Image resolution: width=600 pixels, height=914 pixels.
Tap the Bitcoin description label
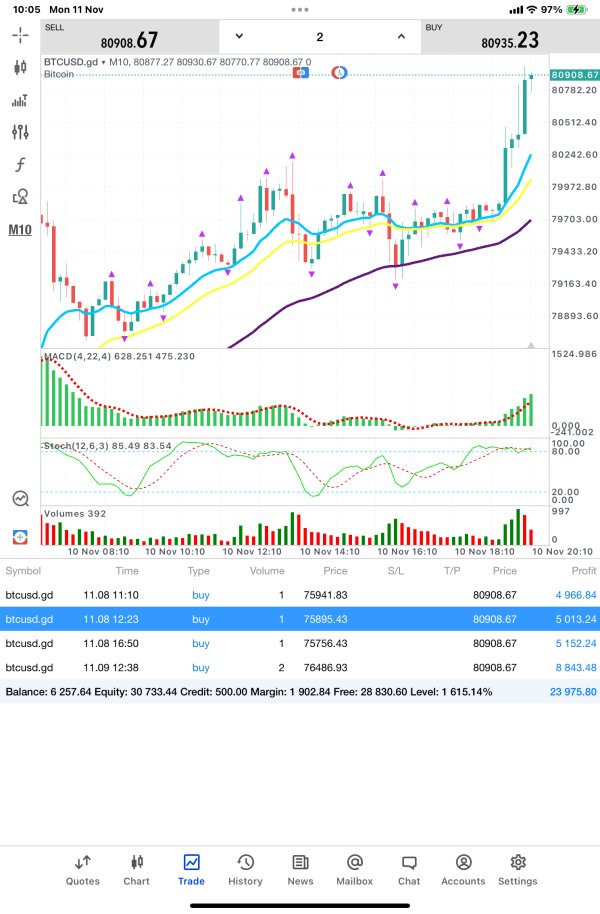pyautogui.click(x=59, y=74)
